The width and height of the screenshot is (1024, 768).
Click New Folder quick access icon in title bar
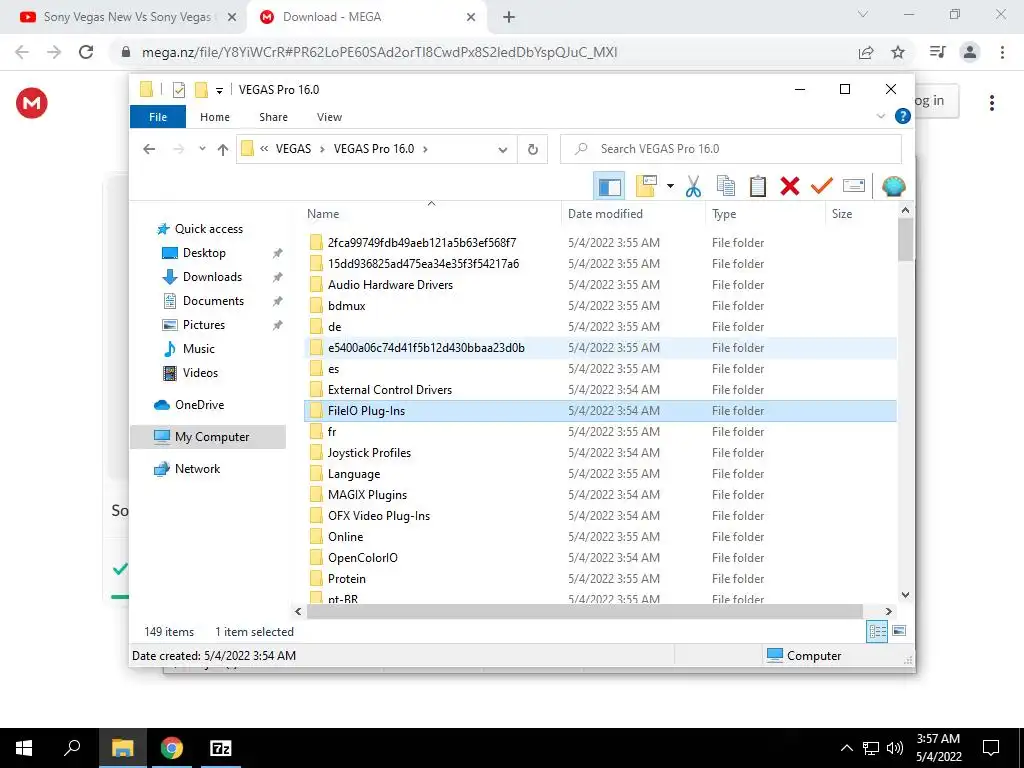[x=201, y=89]
